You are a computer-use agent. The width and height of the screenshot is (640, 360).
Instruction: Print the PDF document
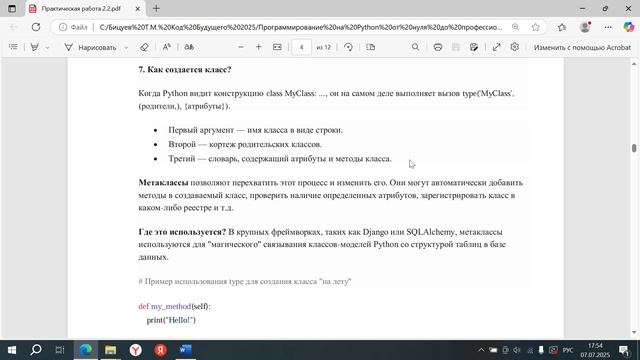(438, 47)
